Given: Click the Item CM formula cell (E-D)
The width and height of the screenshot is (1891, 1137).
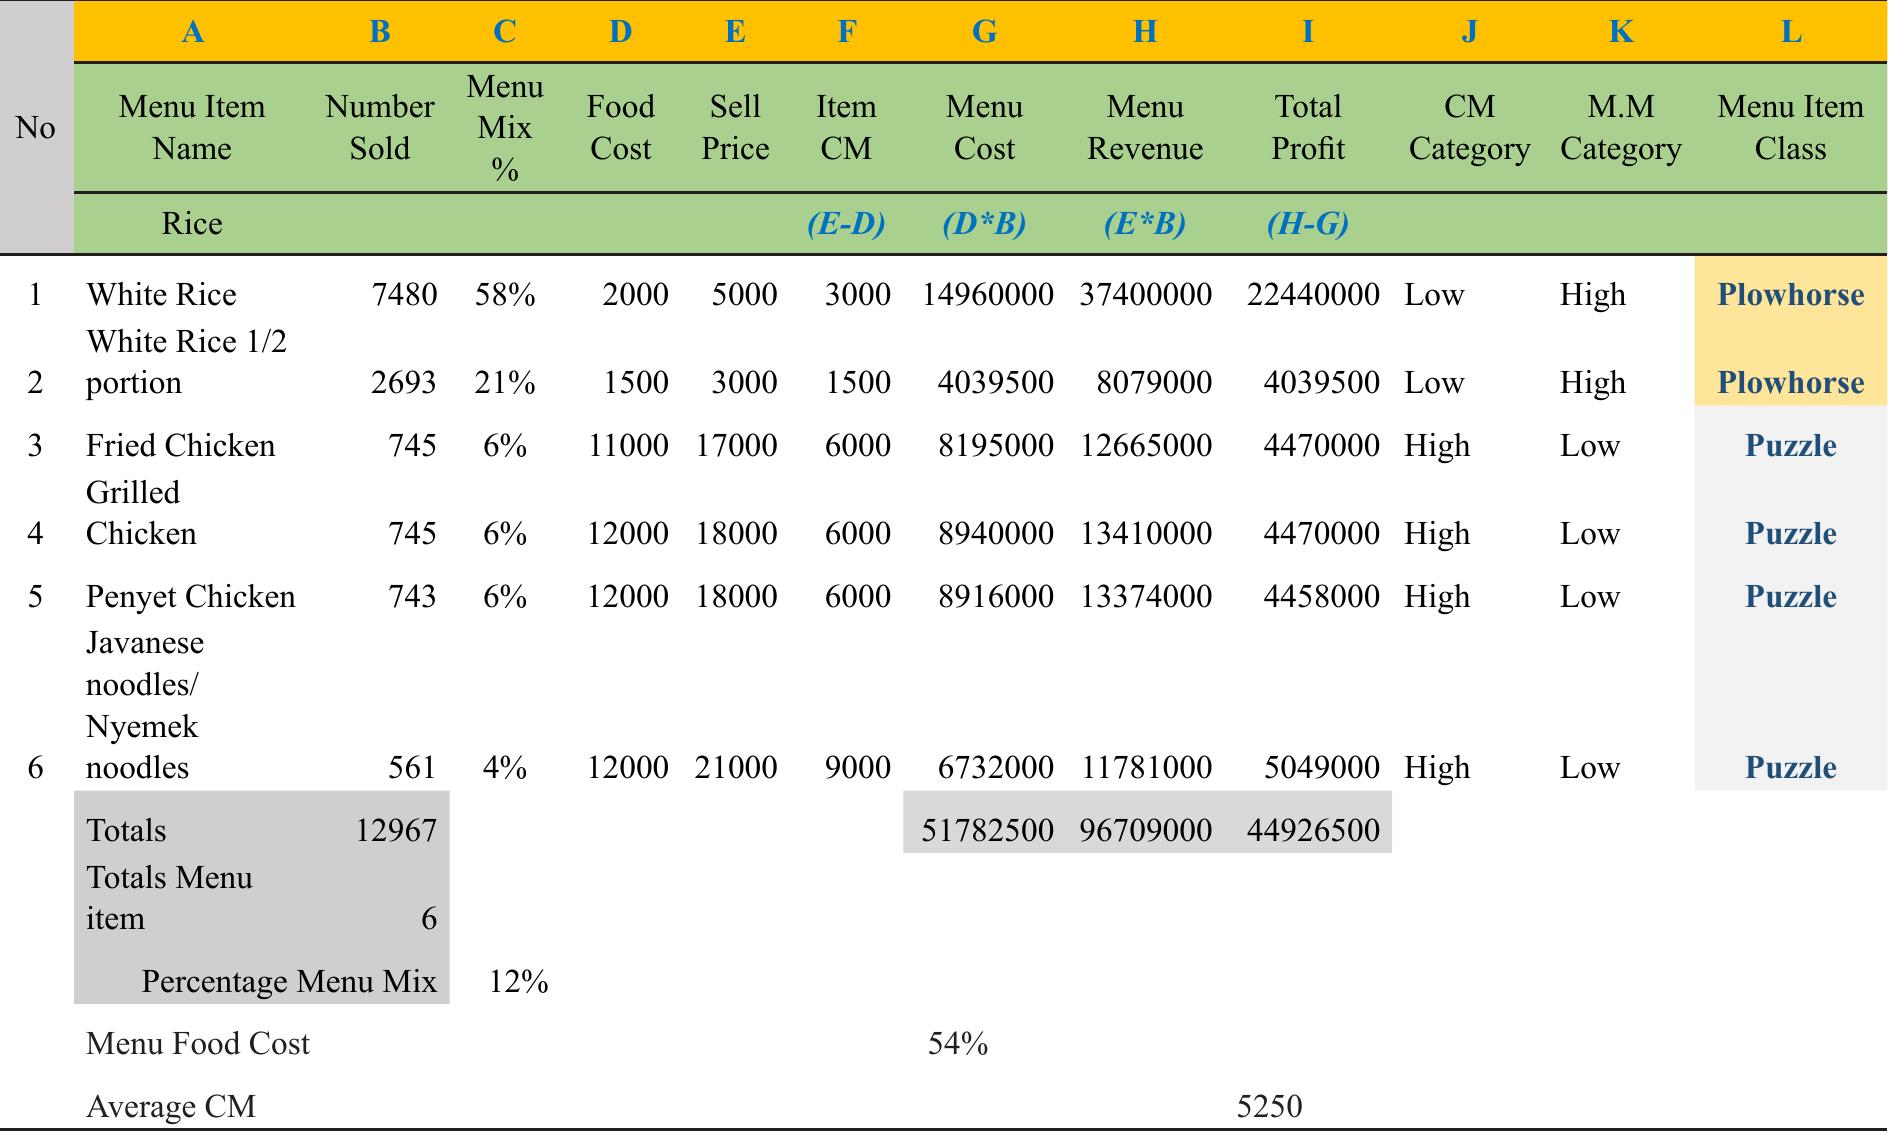Looking at the screenshot, I should 845,225.
